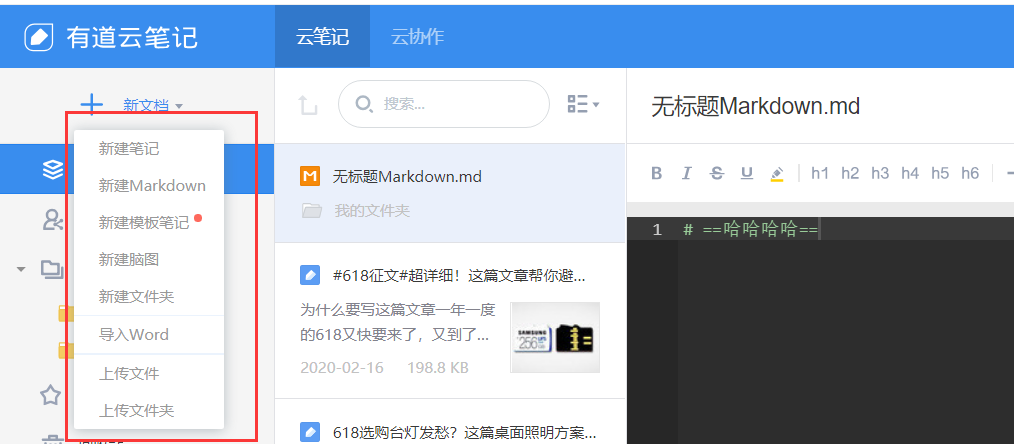Collapse the my folders tree arrow
Screen dimensions: 1014x444
pyautogui.click(x=21, y=268)
